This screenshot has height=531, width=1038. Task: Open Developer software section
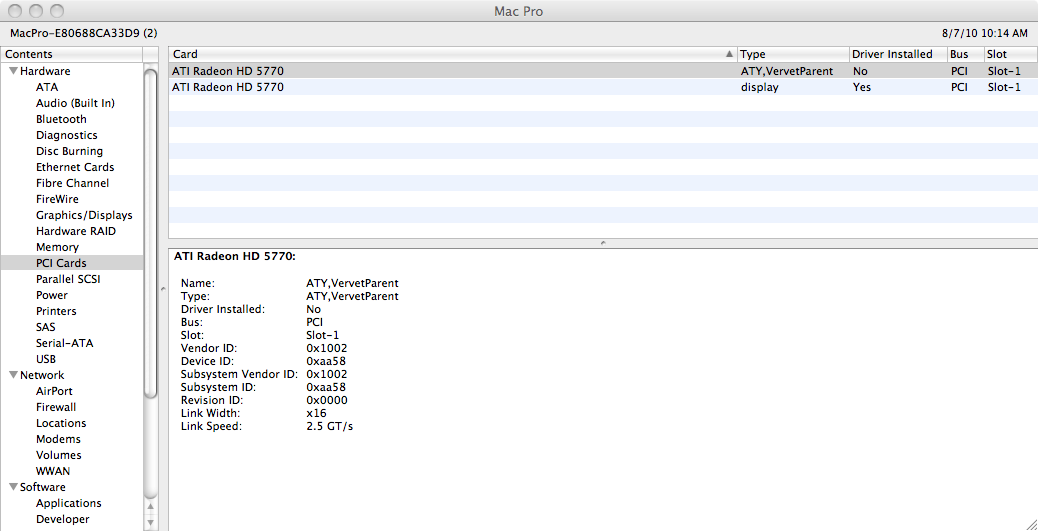(63, 519)
